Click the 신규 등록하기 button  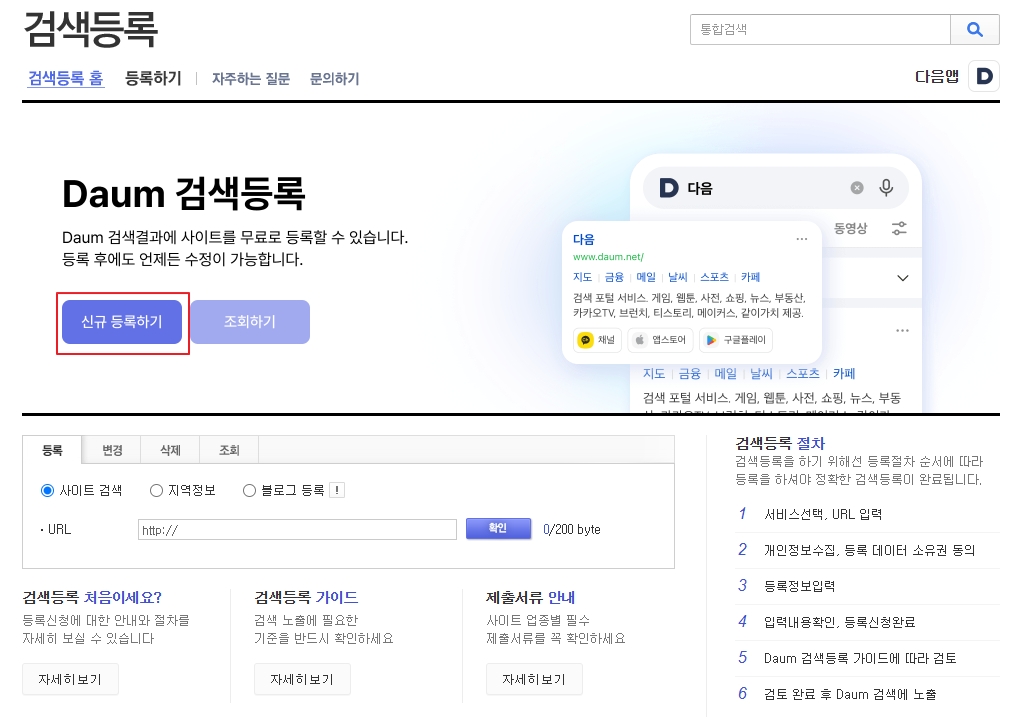[x=122, y=322]
